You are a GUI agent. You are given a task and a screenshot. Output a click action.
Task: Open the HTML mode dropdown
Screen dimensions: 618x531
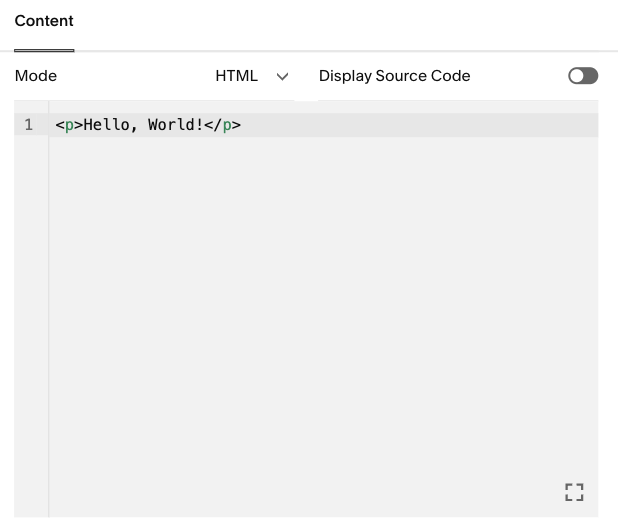tap(252, 76)
